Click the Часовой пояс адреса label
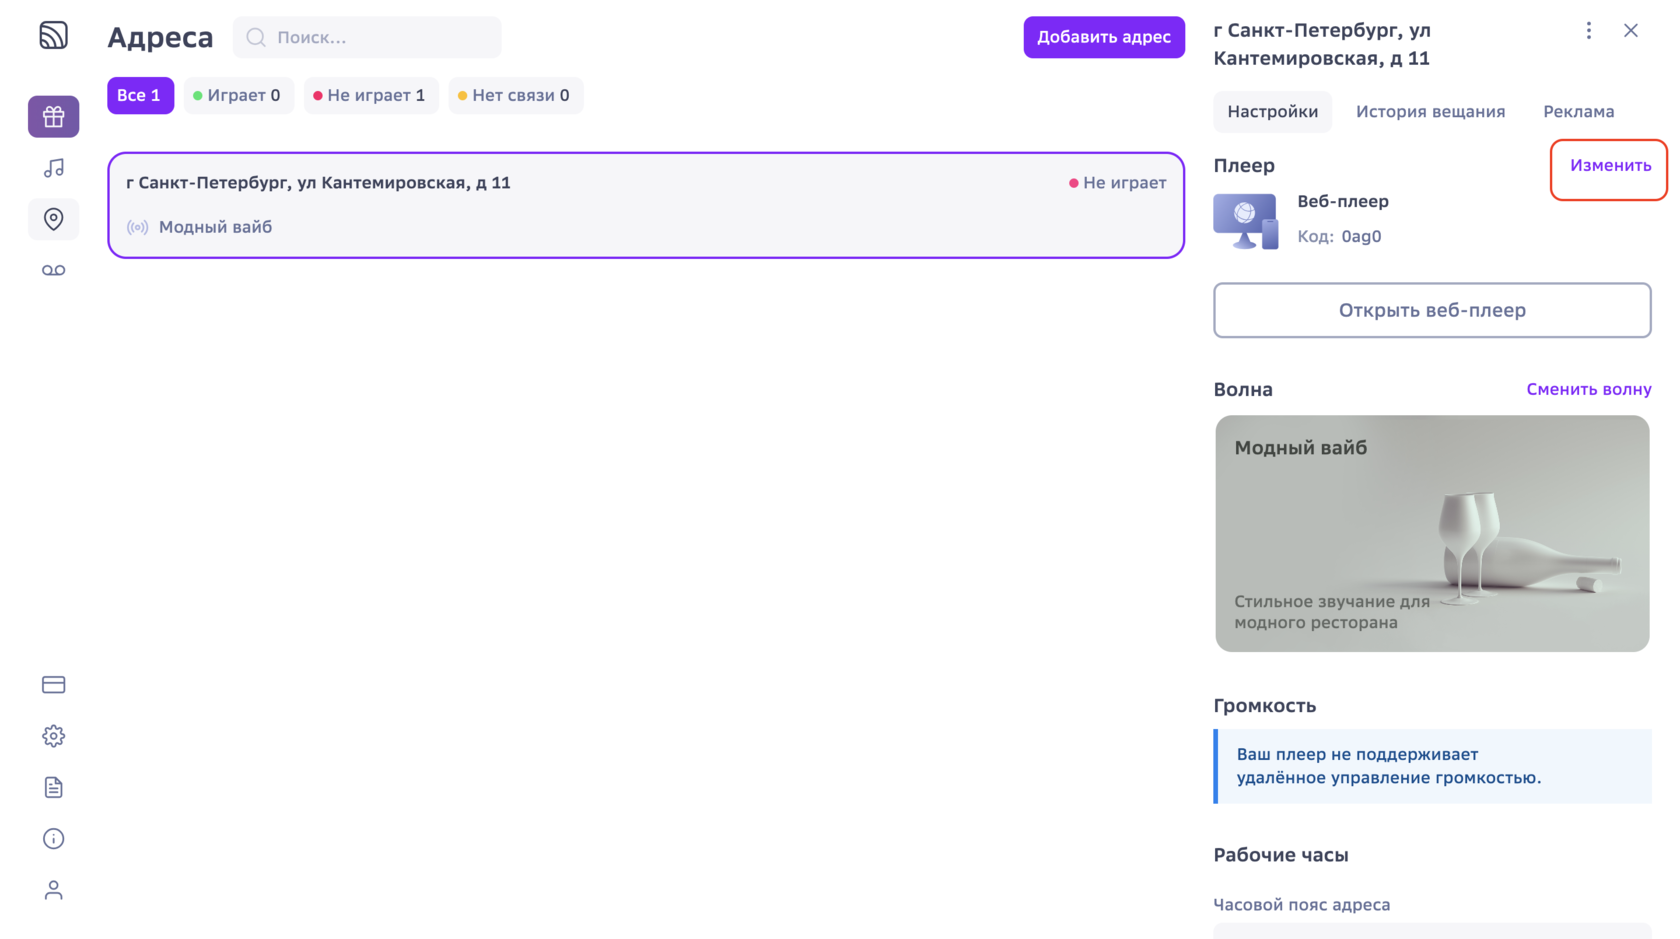Viewport: 1680px width, 939px height. 1301,904
